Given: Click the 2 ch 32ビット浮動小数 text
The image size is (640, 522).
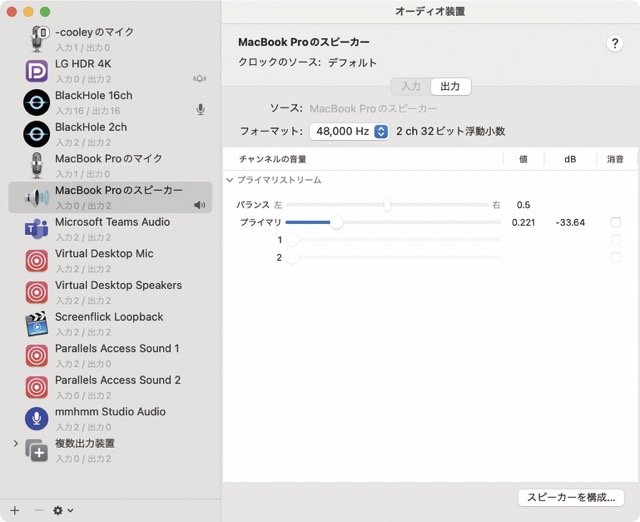Looking at the screenshot, I should click(x=451, y=131).
